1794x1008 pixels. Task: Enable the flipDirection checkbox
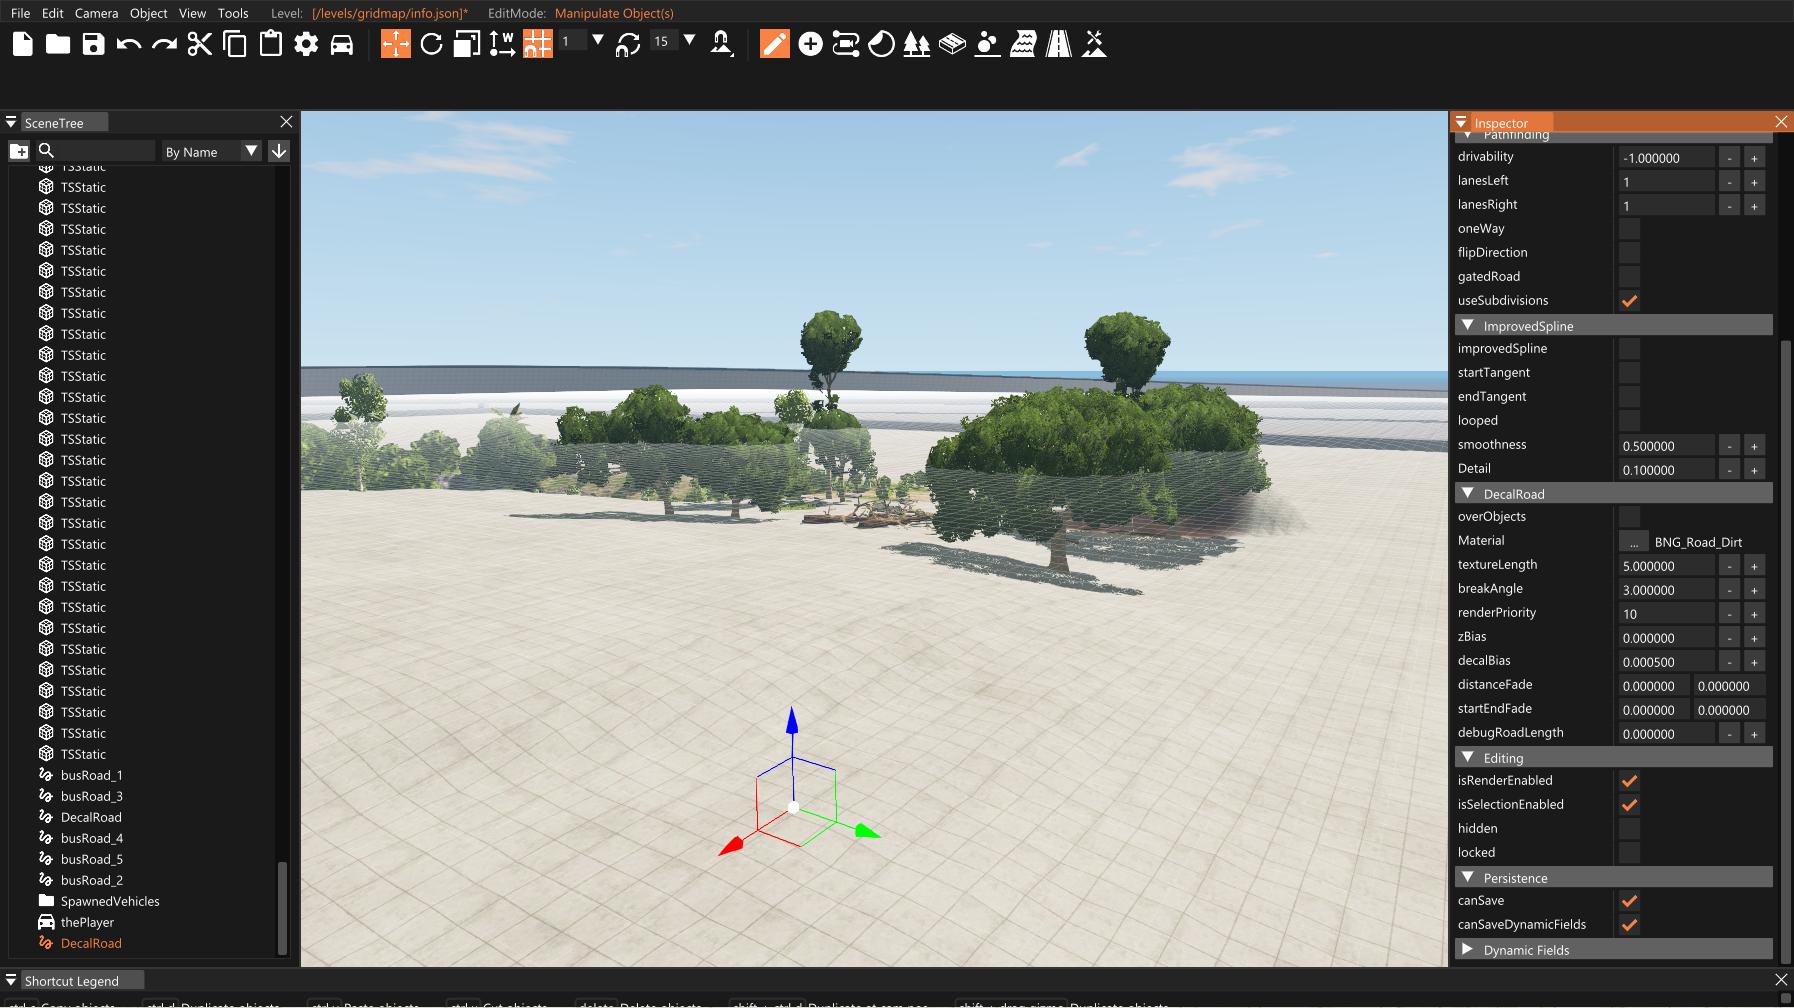point(1630,253)
